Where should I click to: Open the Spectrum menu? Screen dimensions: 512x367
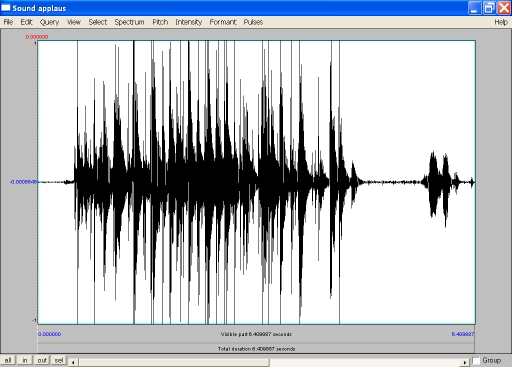pos(129,22)
